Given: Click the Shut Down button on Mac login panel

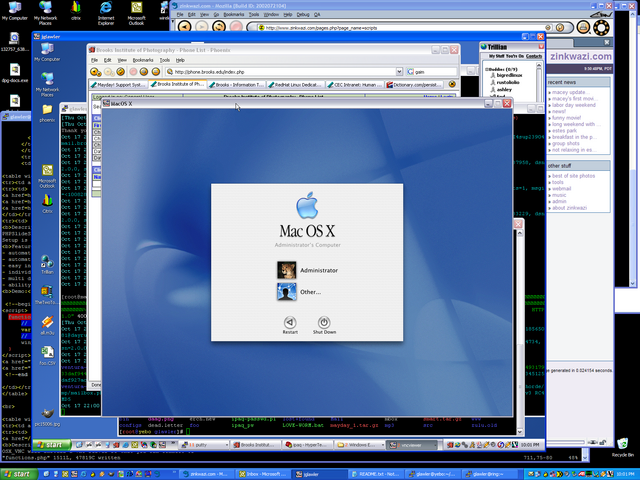Looking at the screenshot, I should point(324,325).
